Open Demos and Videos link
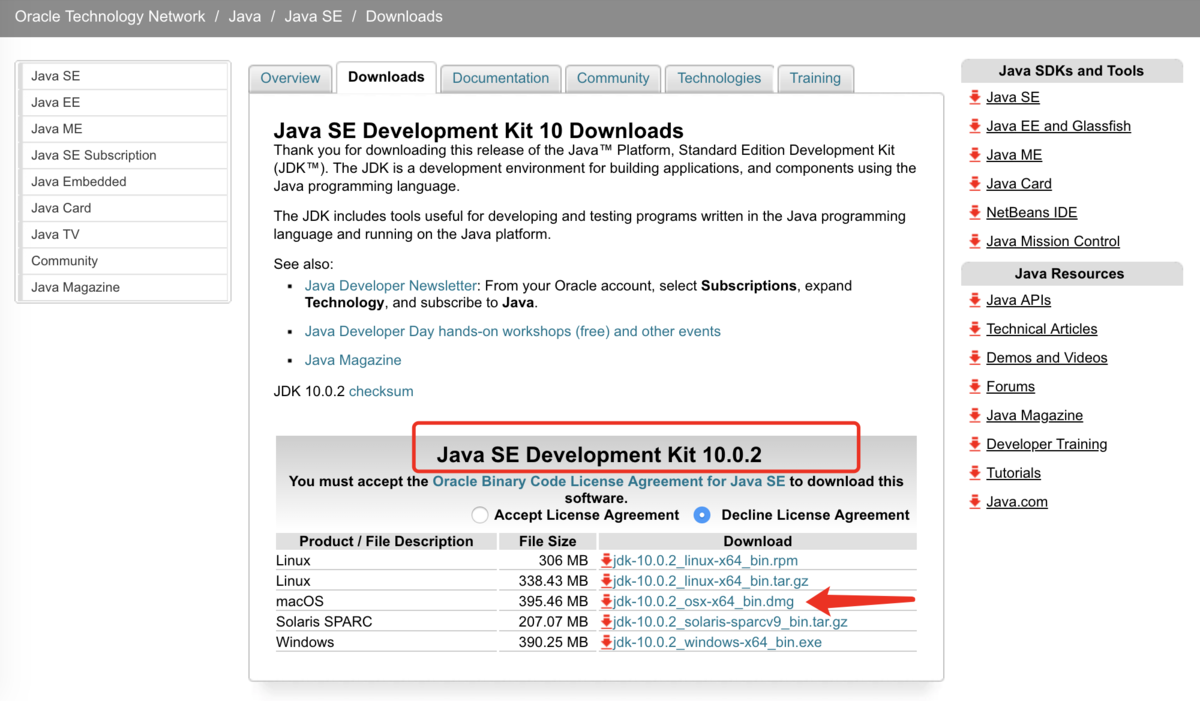This screenshot has width=1200, height=701. point(1047,358)
